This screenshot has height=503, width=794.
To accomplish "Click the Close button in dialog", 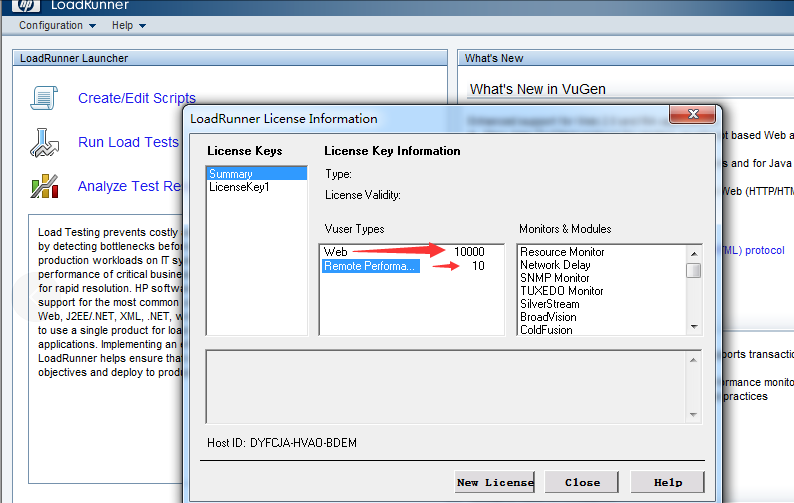I will click(582, 482).
